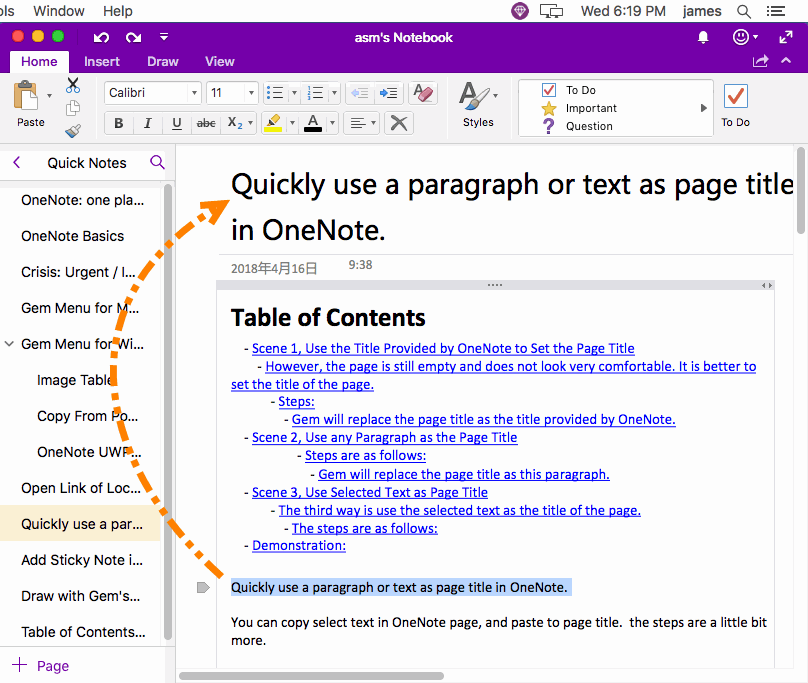Image resolution: width=808 pixels, height=683 pixels.
Task: Switch to the View tab
Action: (220, 61)
